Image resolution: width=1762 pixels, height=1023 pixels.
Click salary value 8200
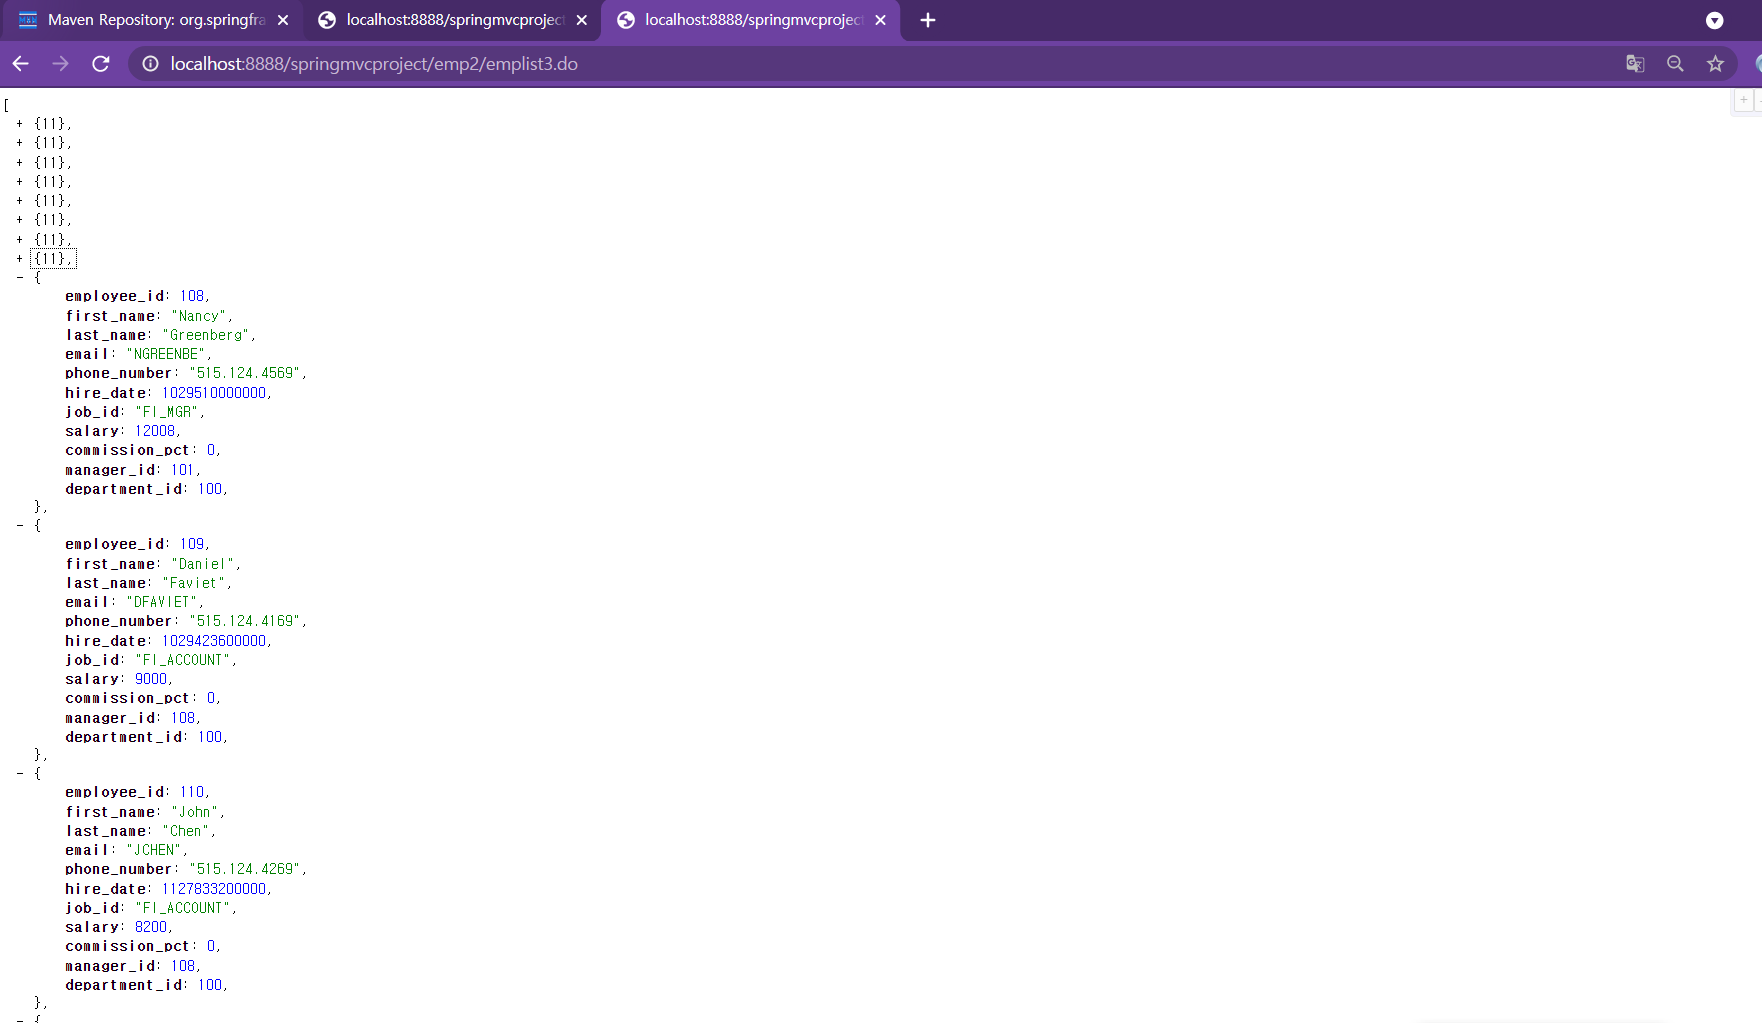[x=151, y=927]
